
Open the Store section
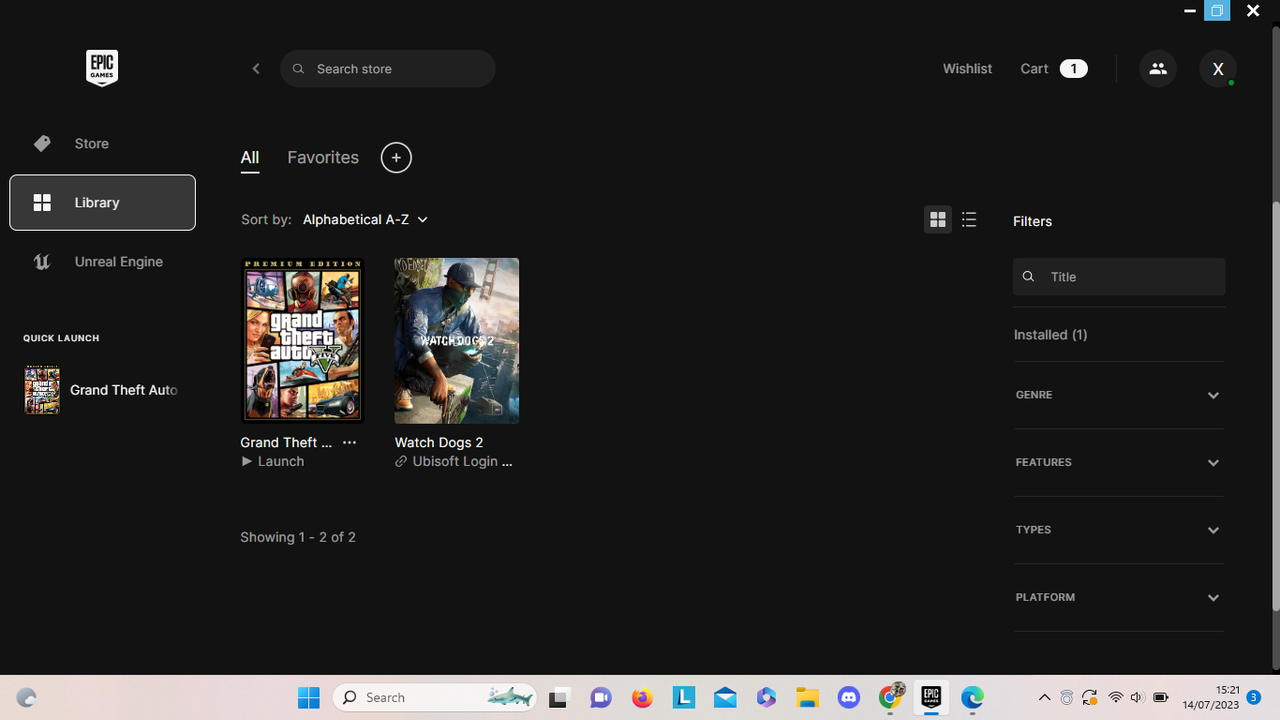point(102,143)
